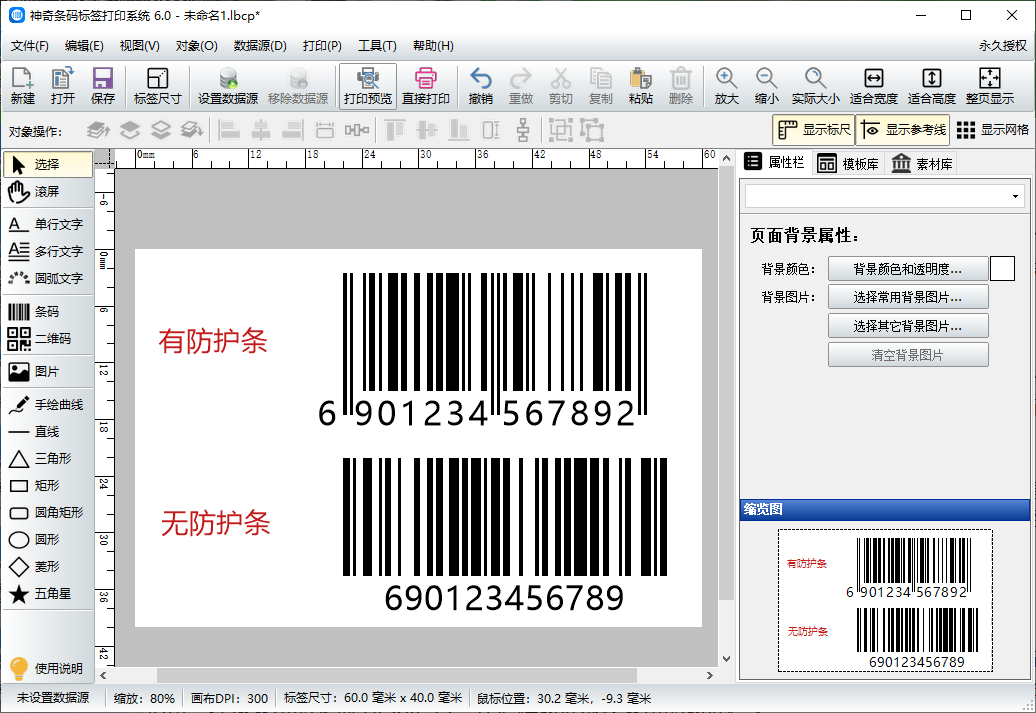Select the 多行文字 multi-line text tool
The image size is (1036, 713).
[48, 252]
